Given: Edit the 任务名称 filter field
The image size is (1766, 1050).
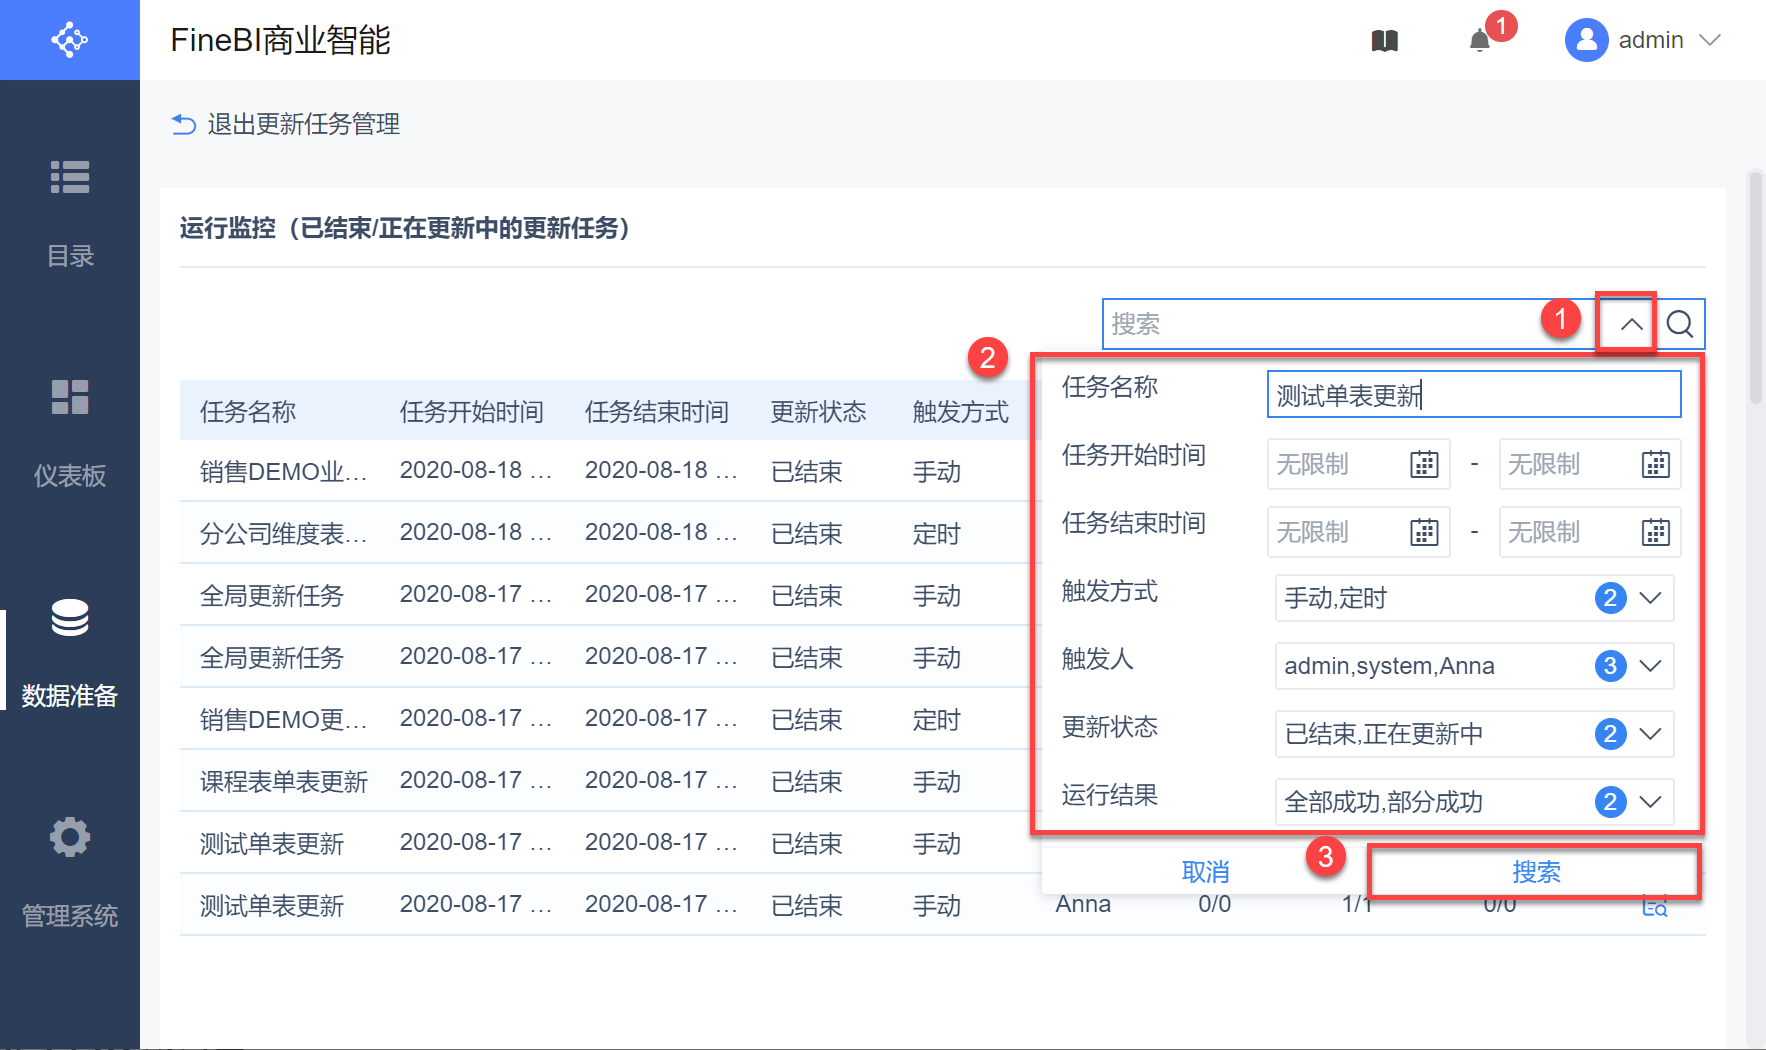Looking at the screenshot, I should click(1474, 395).
